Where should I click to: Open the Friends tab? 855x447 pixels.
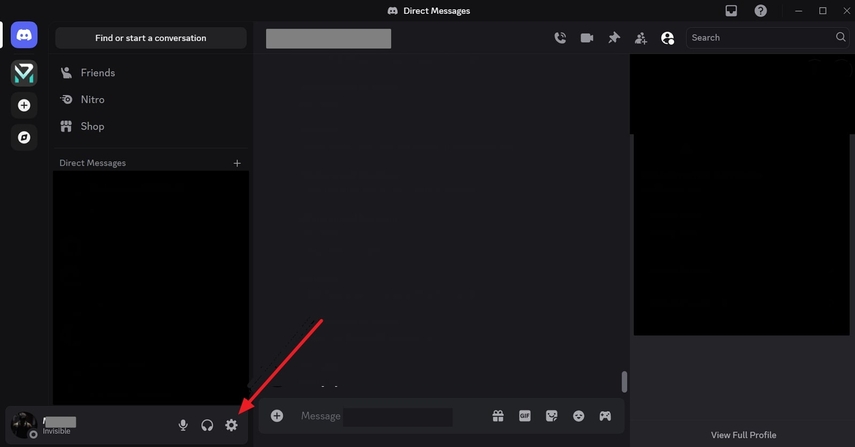tap(150, 73)
